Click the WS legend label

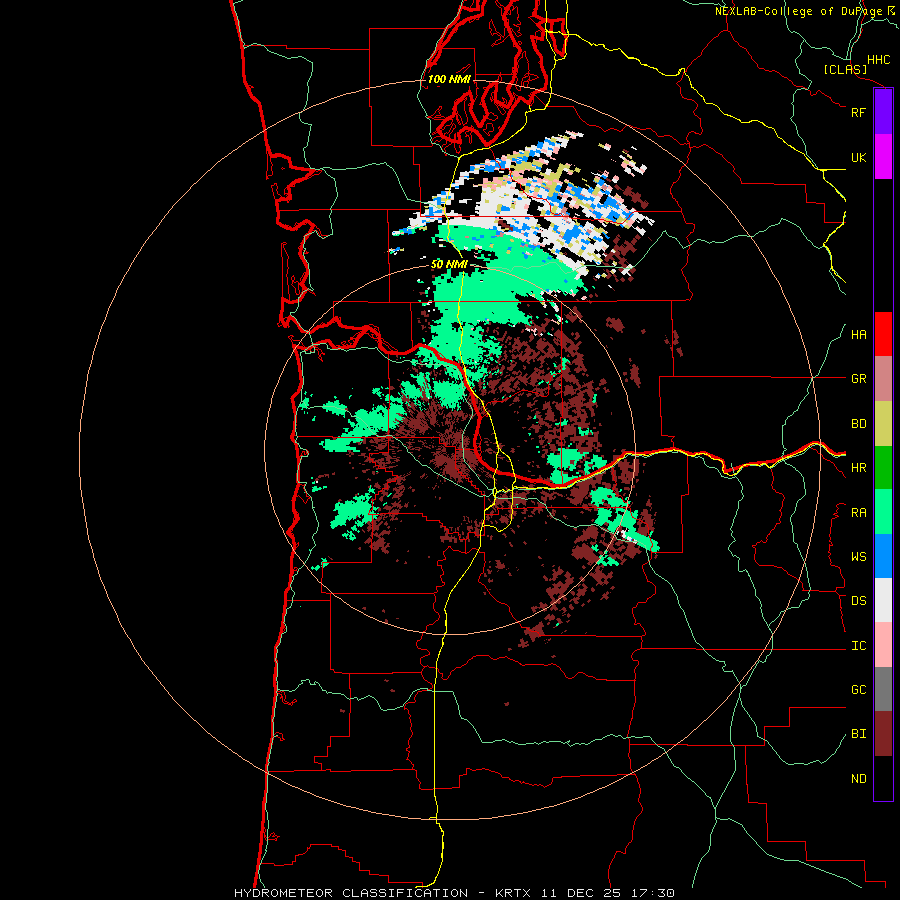[x=858, y=557]
